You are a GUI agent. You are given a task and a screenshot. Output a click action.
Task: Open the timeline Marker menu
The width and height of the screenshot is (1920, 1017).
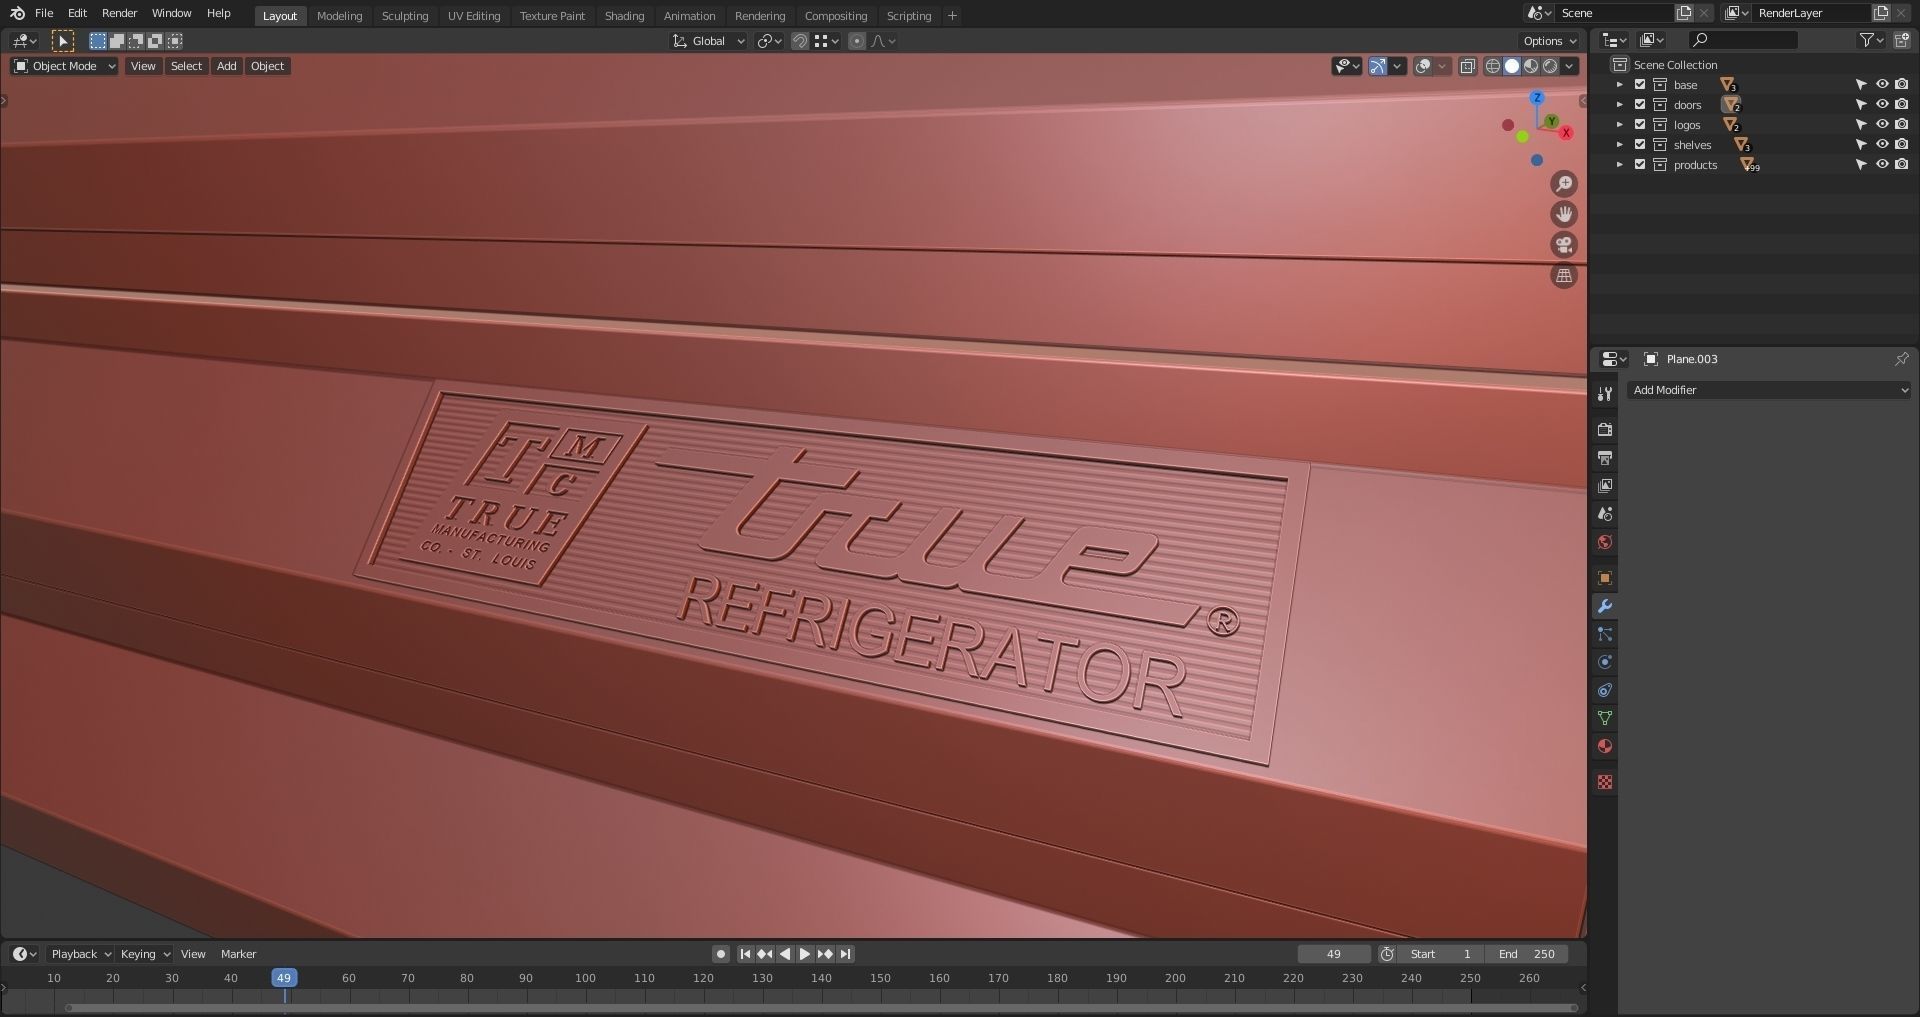(238, 954)
